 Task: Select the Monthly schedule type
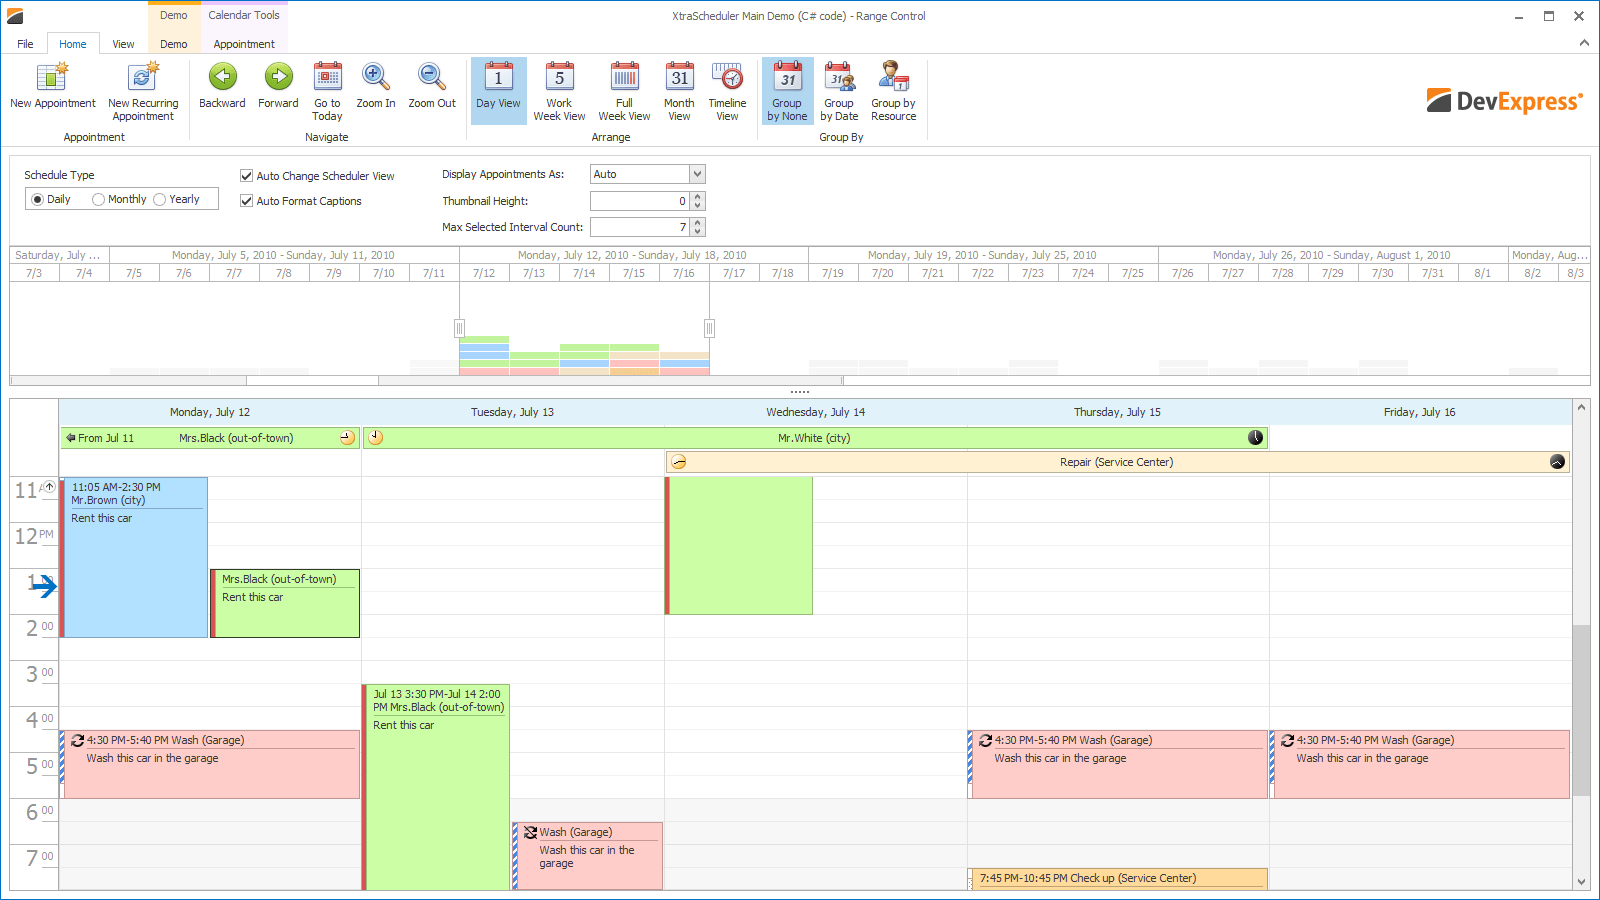point(119,199)
